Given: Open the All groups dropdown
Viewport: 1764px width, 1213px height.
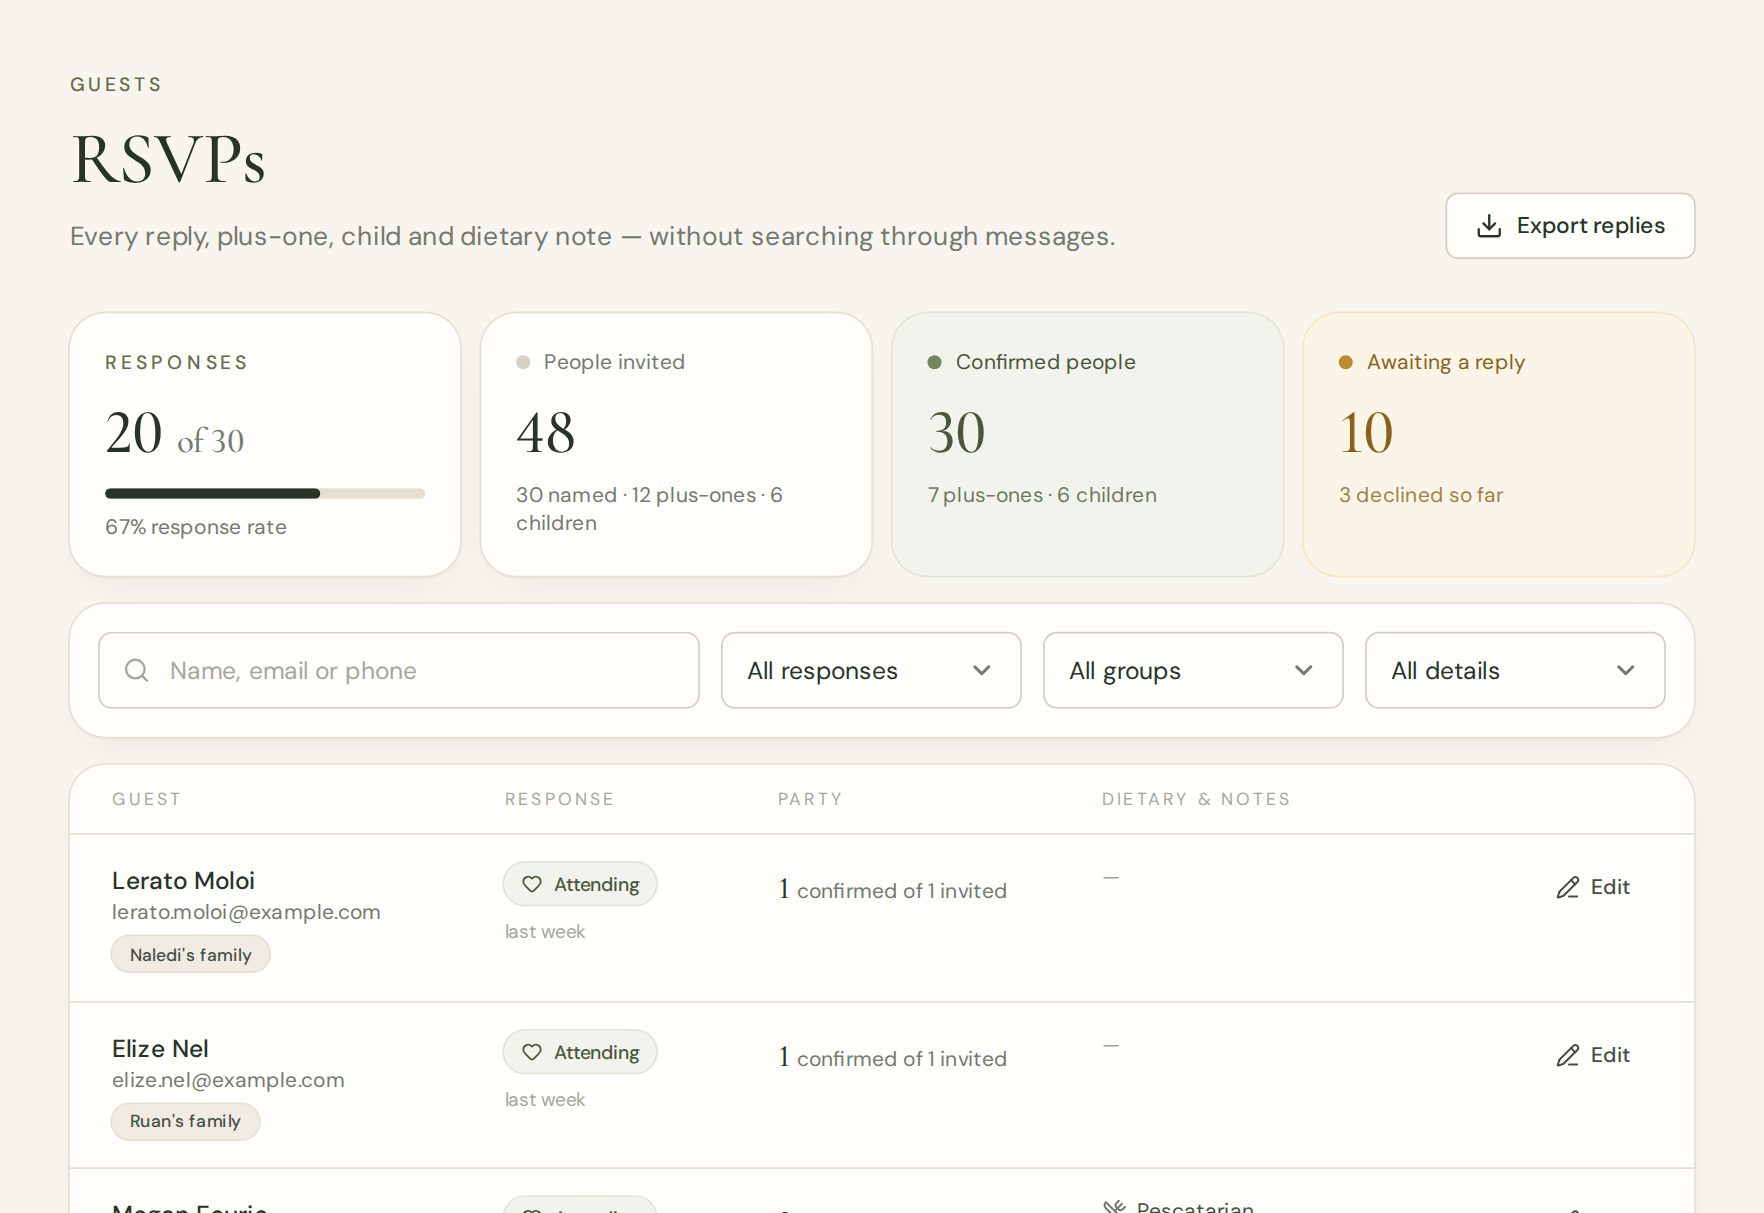Looking at the screenshot, I should point(1193,670).
